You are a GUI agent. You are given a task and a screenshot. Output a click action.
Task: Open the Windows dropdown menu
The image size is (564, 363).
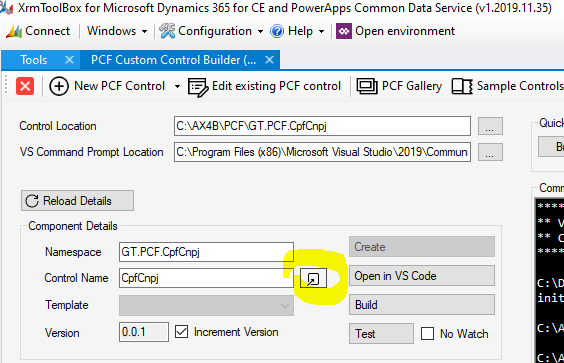tap(117, 31)
